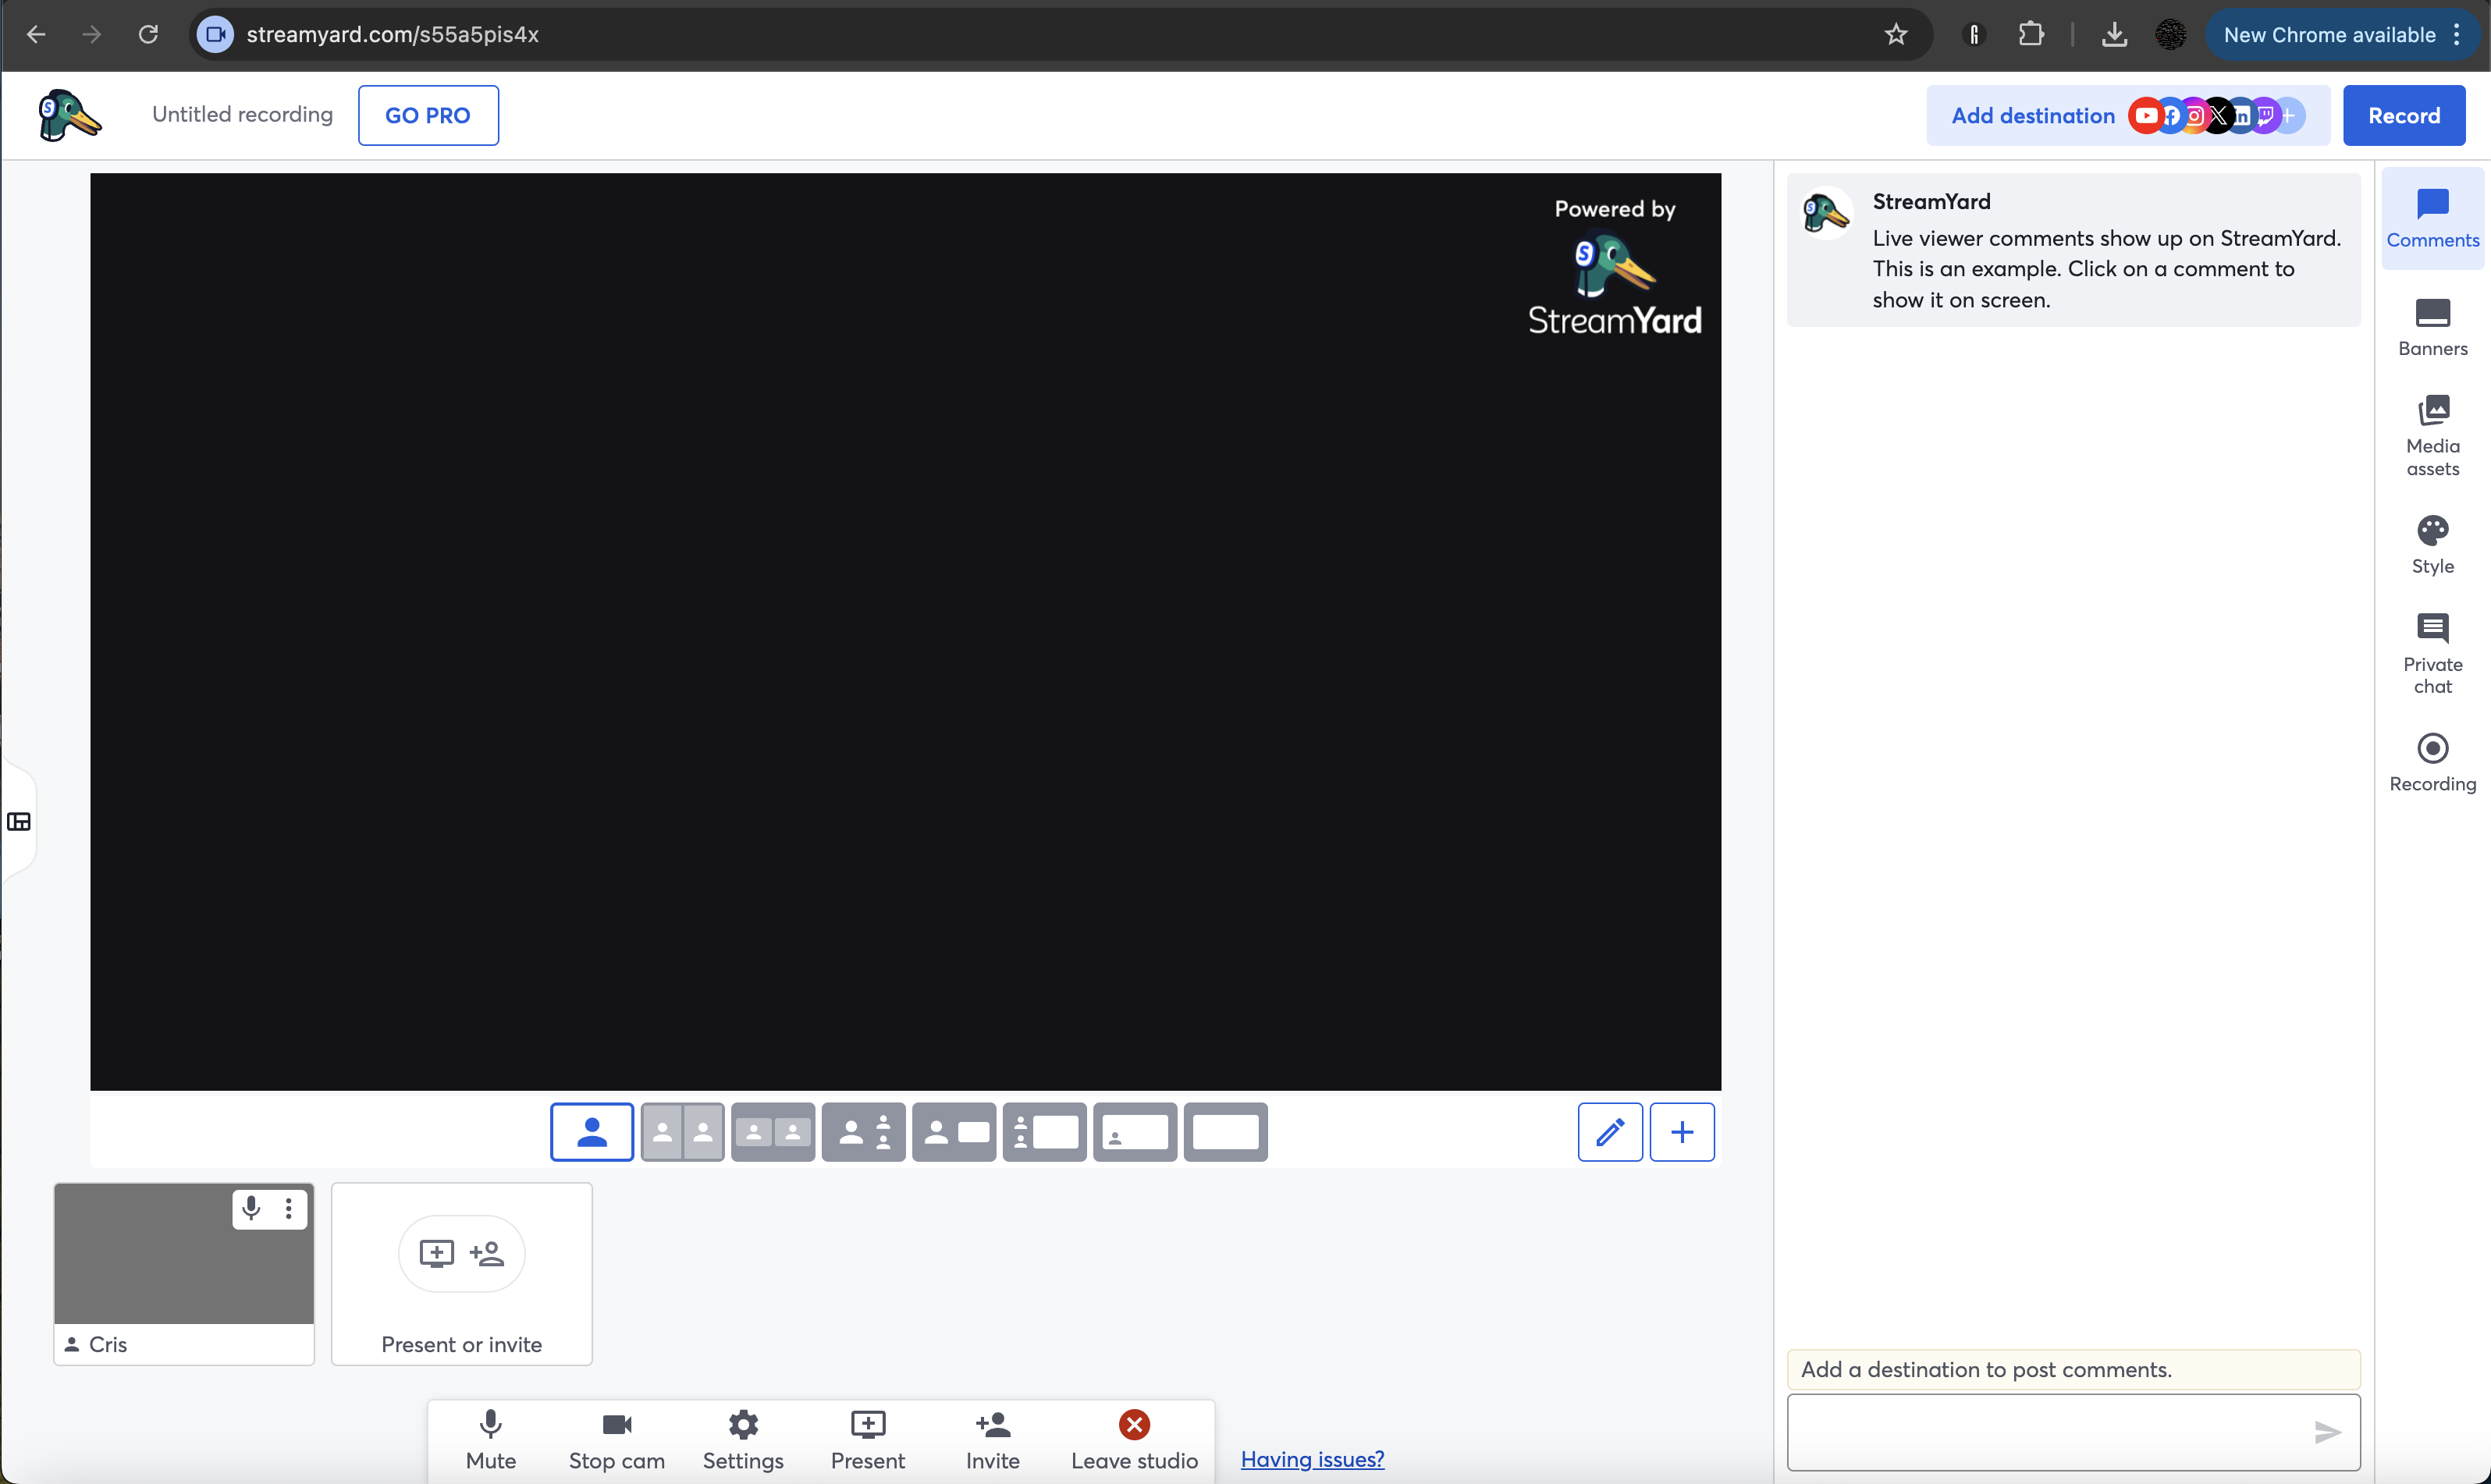The width and height of the screenshot is (2491, 1484).
Task: Open the Style panel tab
Action: [x=2432, y=545]
